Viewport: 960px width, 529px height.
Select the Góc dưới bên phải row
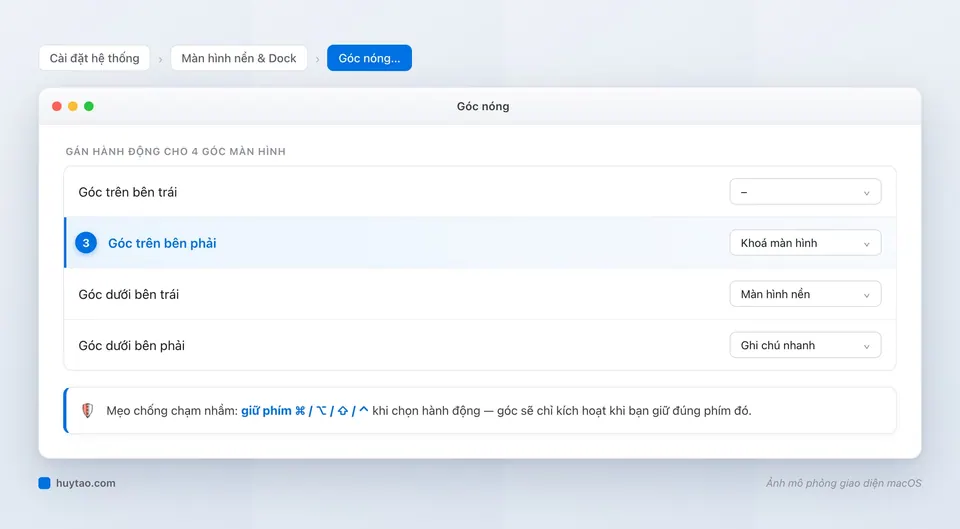480,345
